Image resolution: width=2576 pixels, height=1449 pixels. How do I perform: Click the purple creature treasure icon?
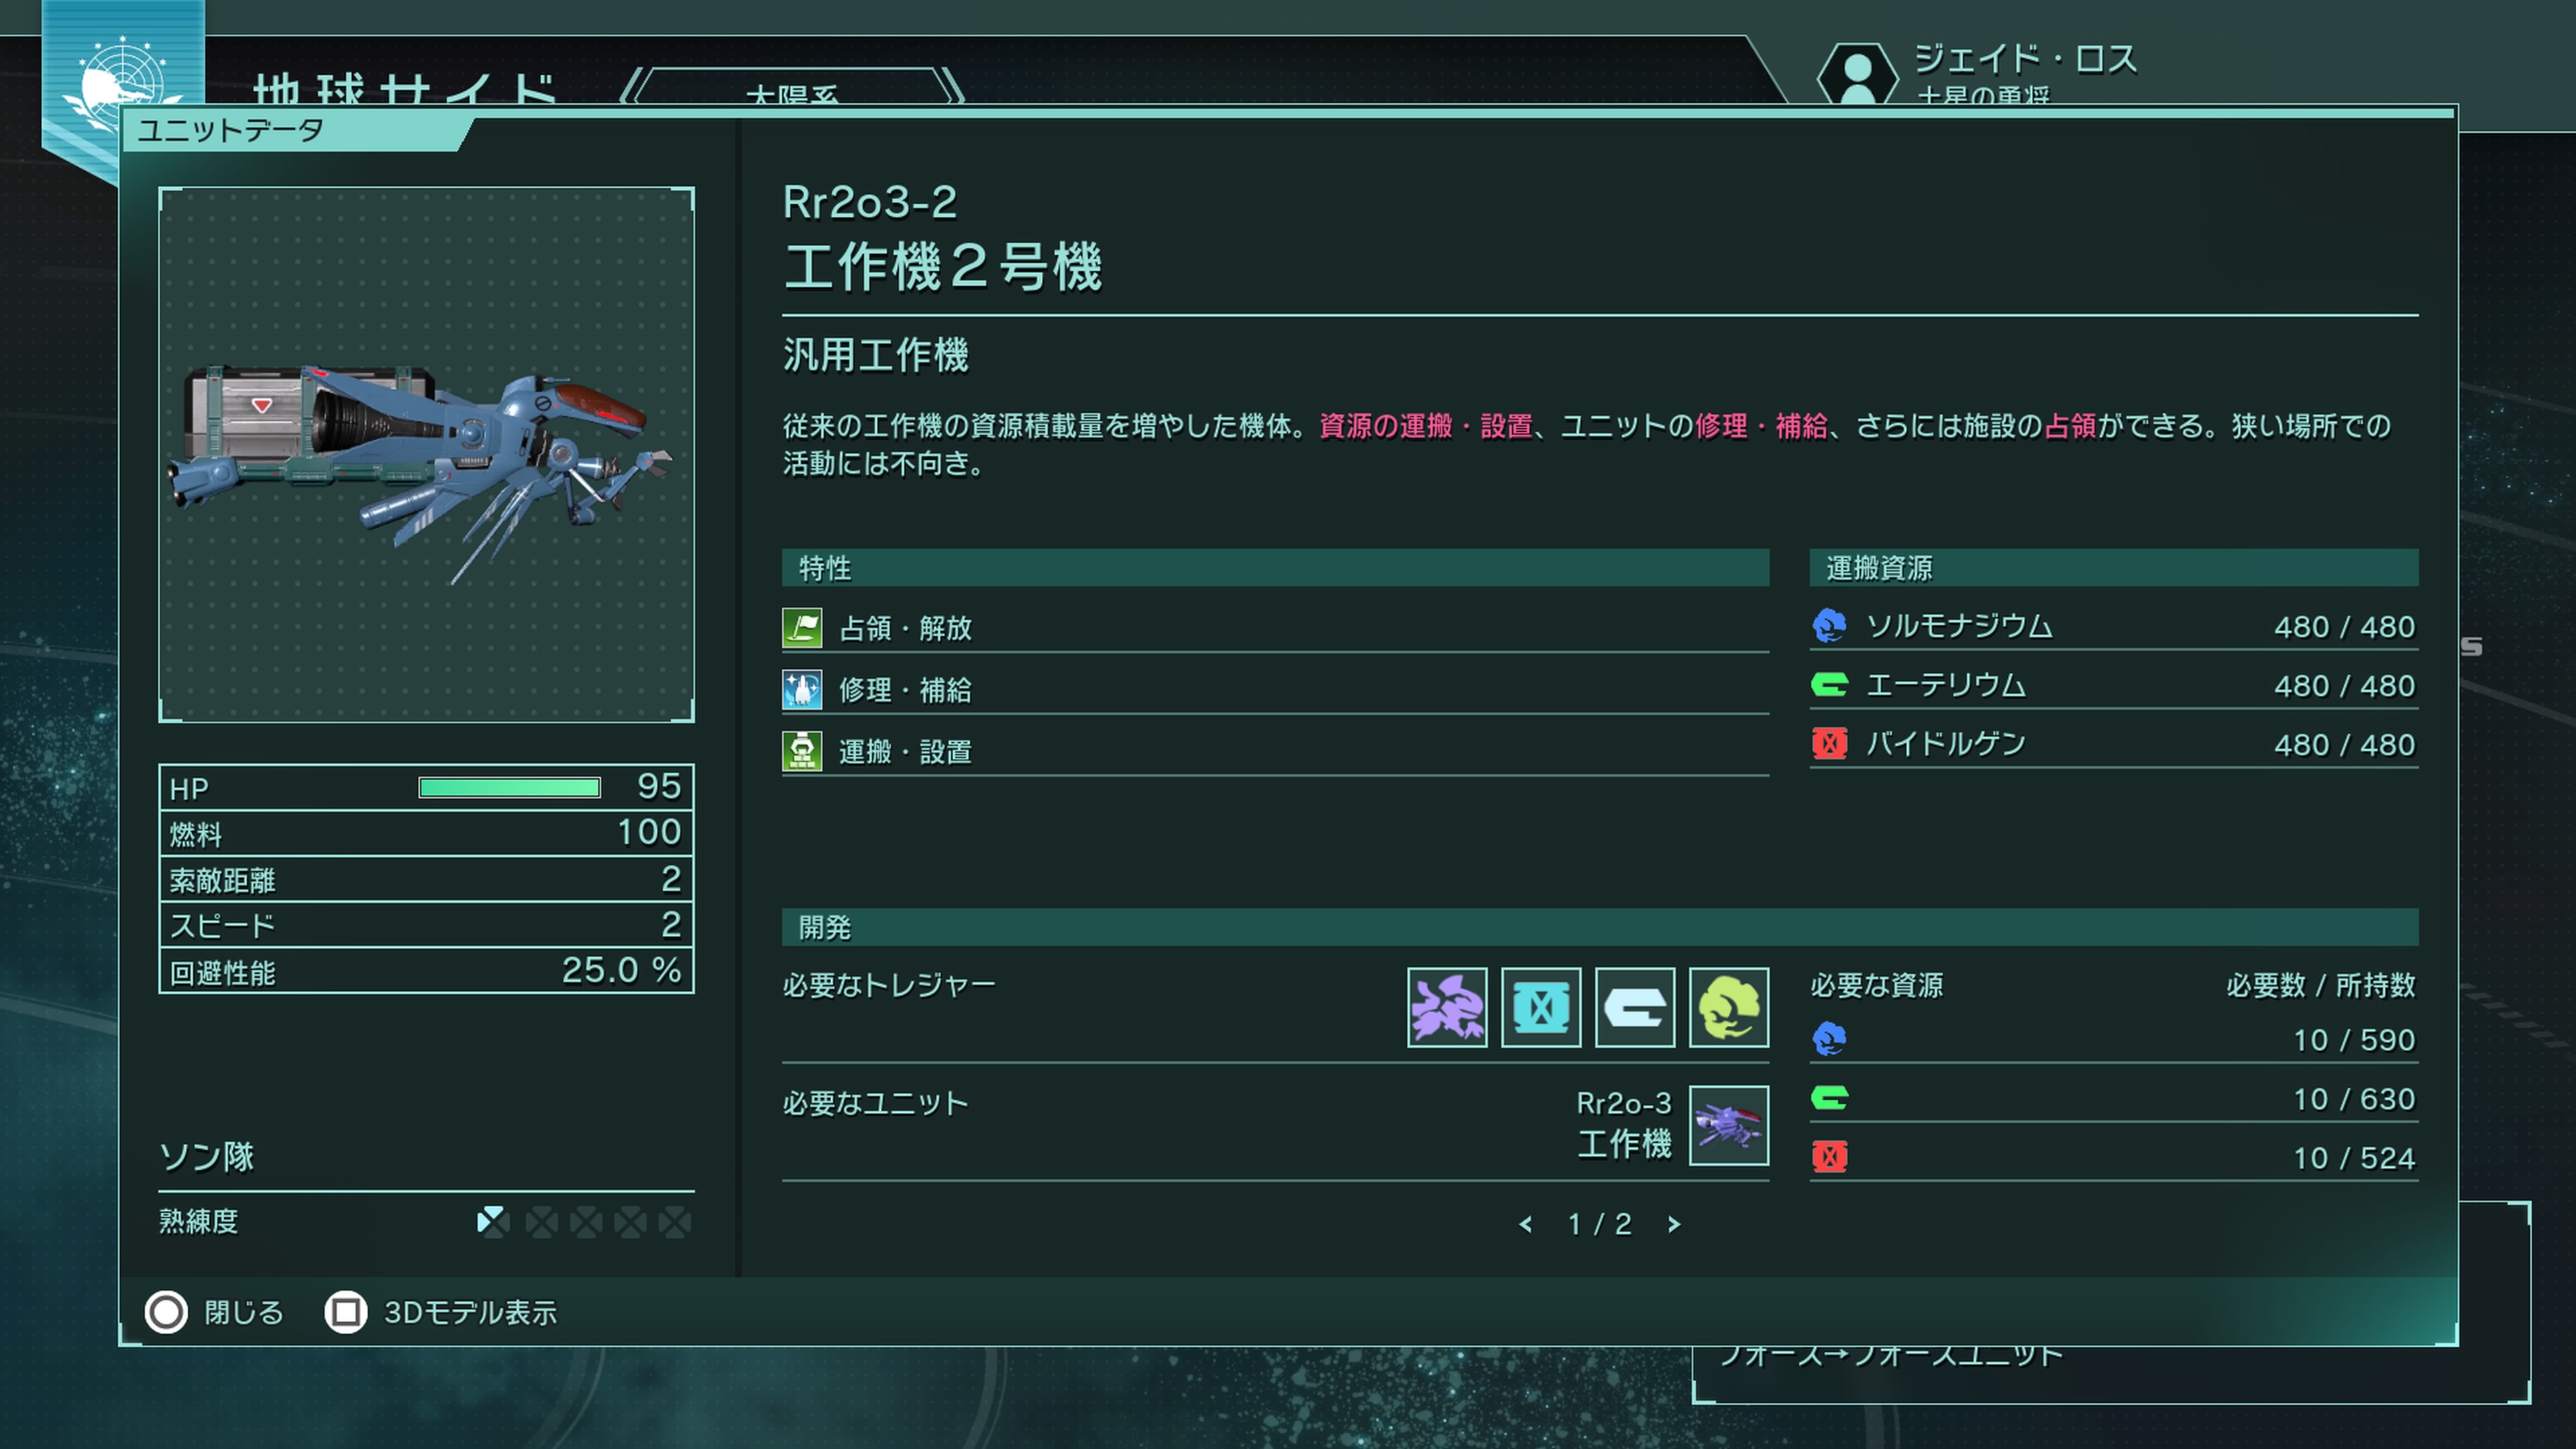(1447, 1007)
